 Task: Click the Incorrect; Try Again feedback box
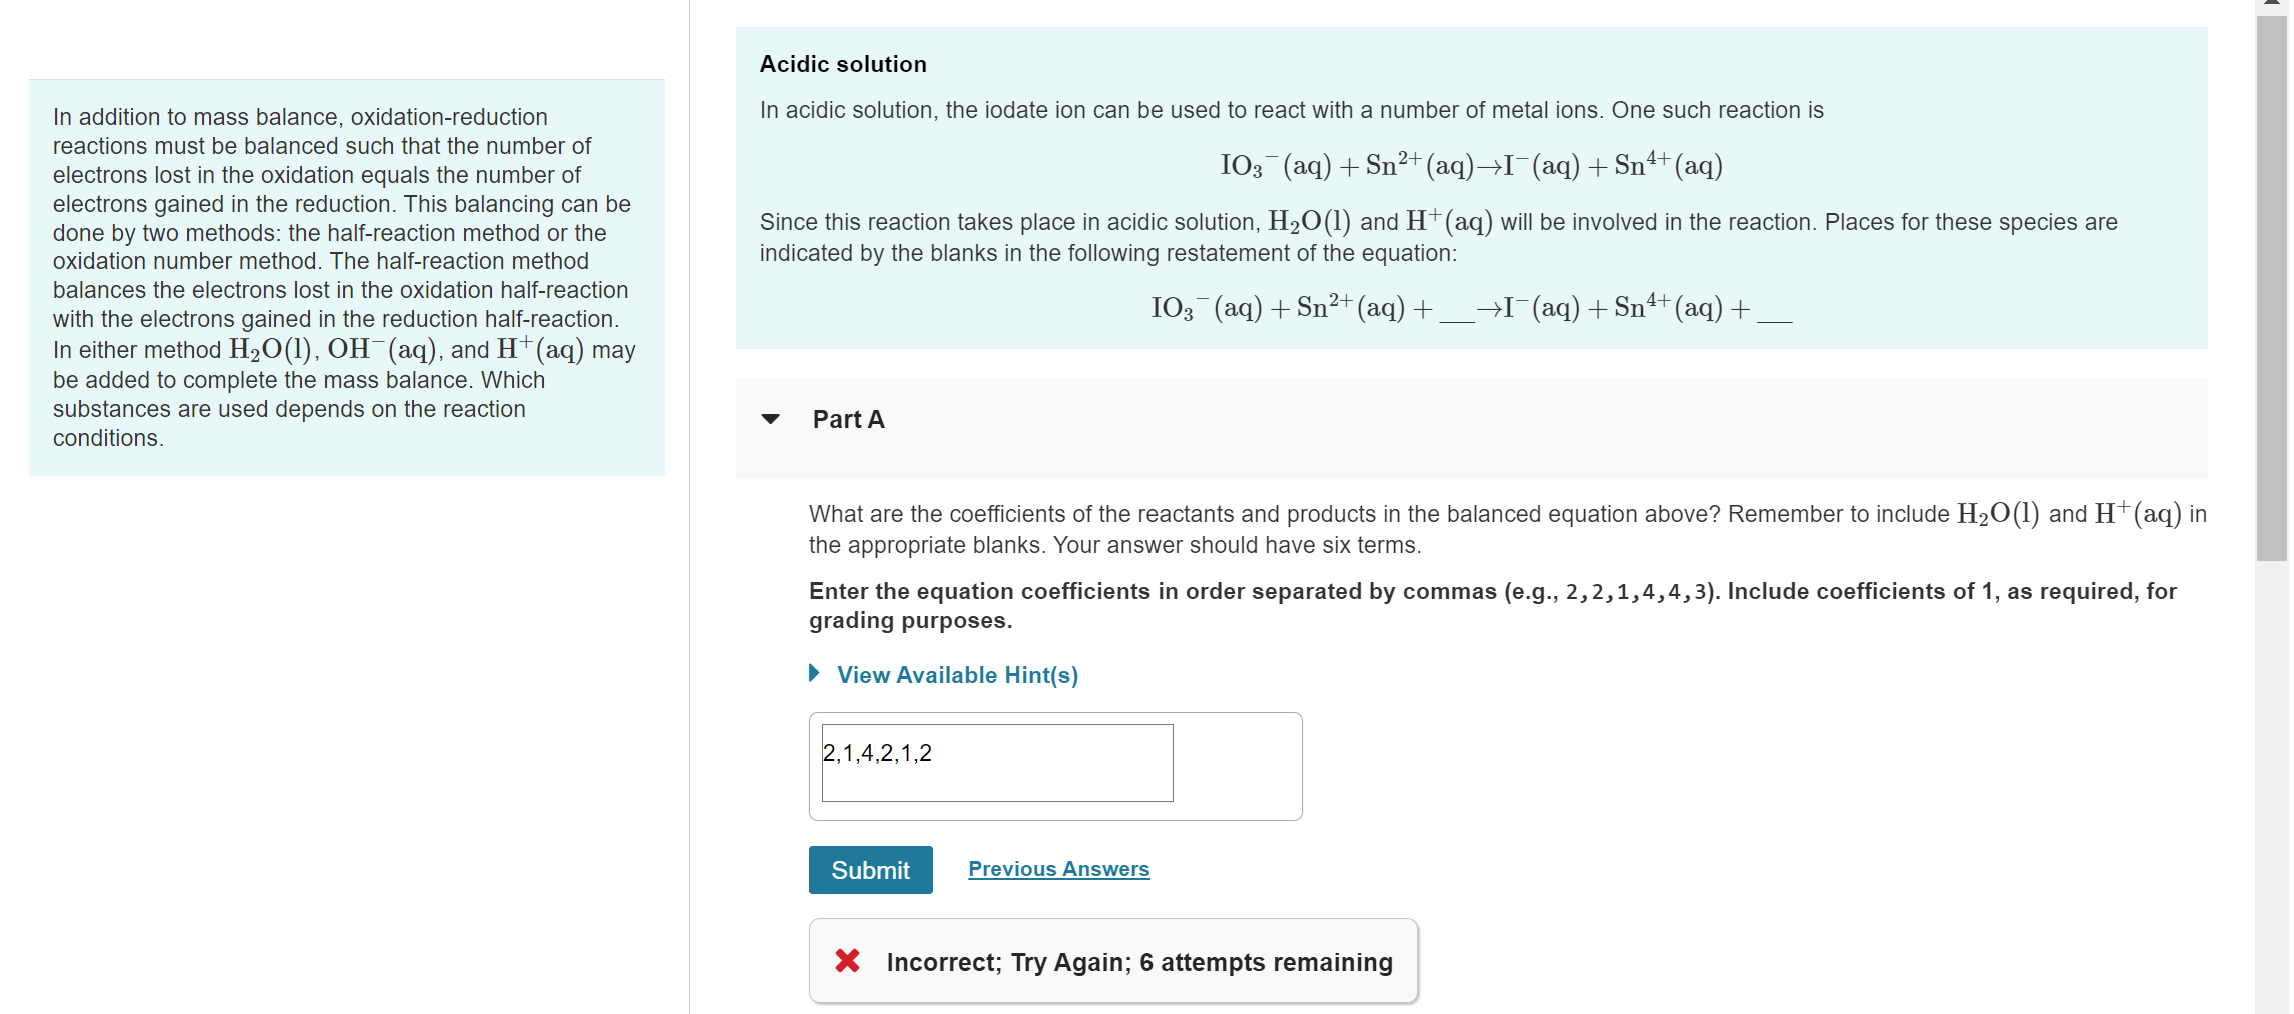(x=1113, y=961)
